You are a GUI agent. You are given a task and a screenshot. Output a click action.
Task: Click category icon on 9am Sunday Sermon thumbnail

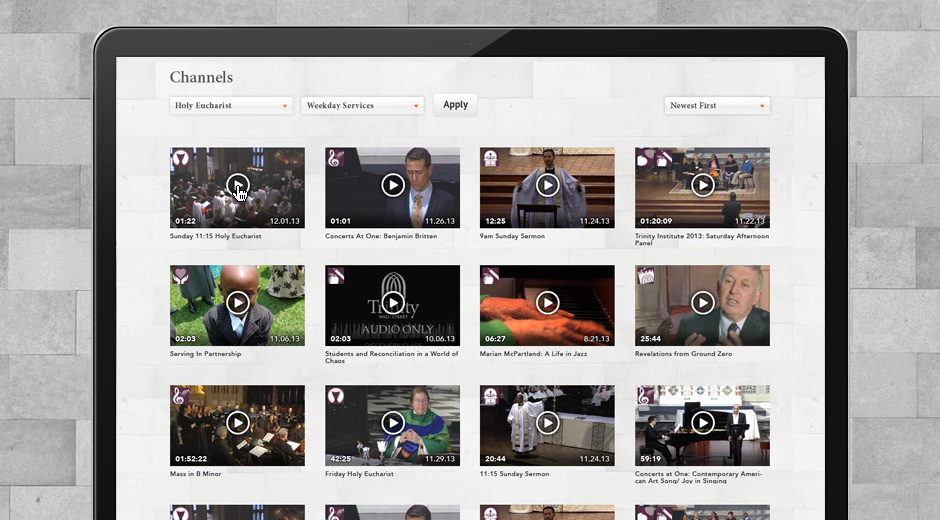(x=490, y=158)
